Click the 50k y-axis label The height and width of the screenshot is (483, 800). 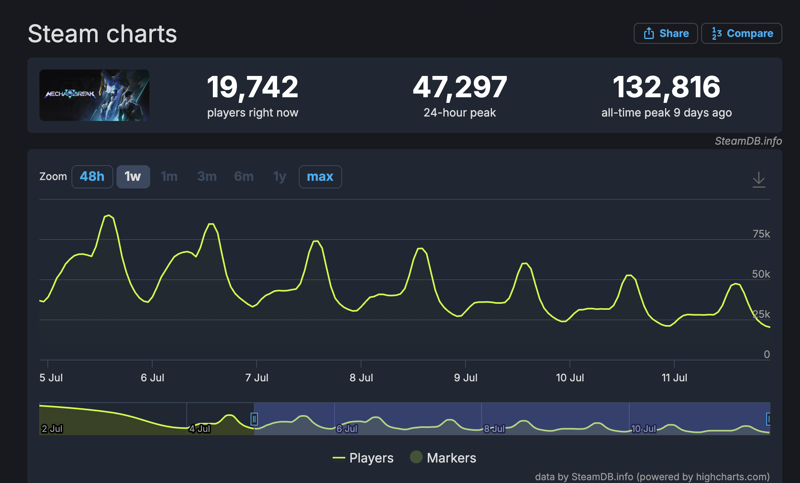pos(761,274)
